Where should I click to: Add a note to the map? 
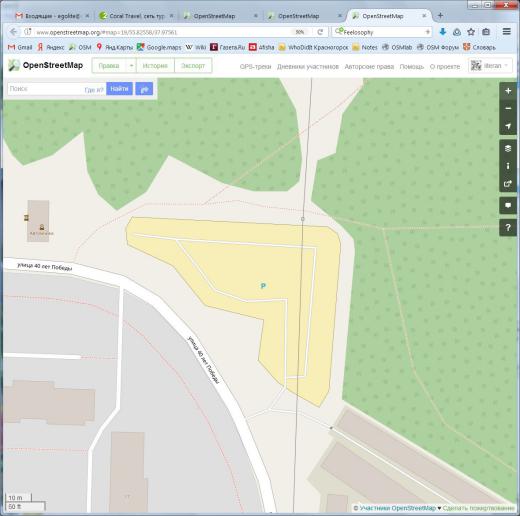(x=508, y=205)
